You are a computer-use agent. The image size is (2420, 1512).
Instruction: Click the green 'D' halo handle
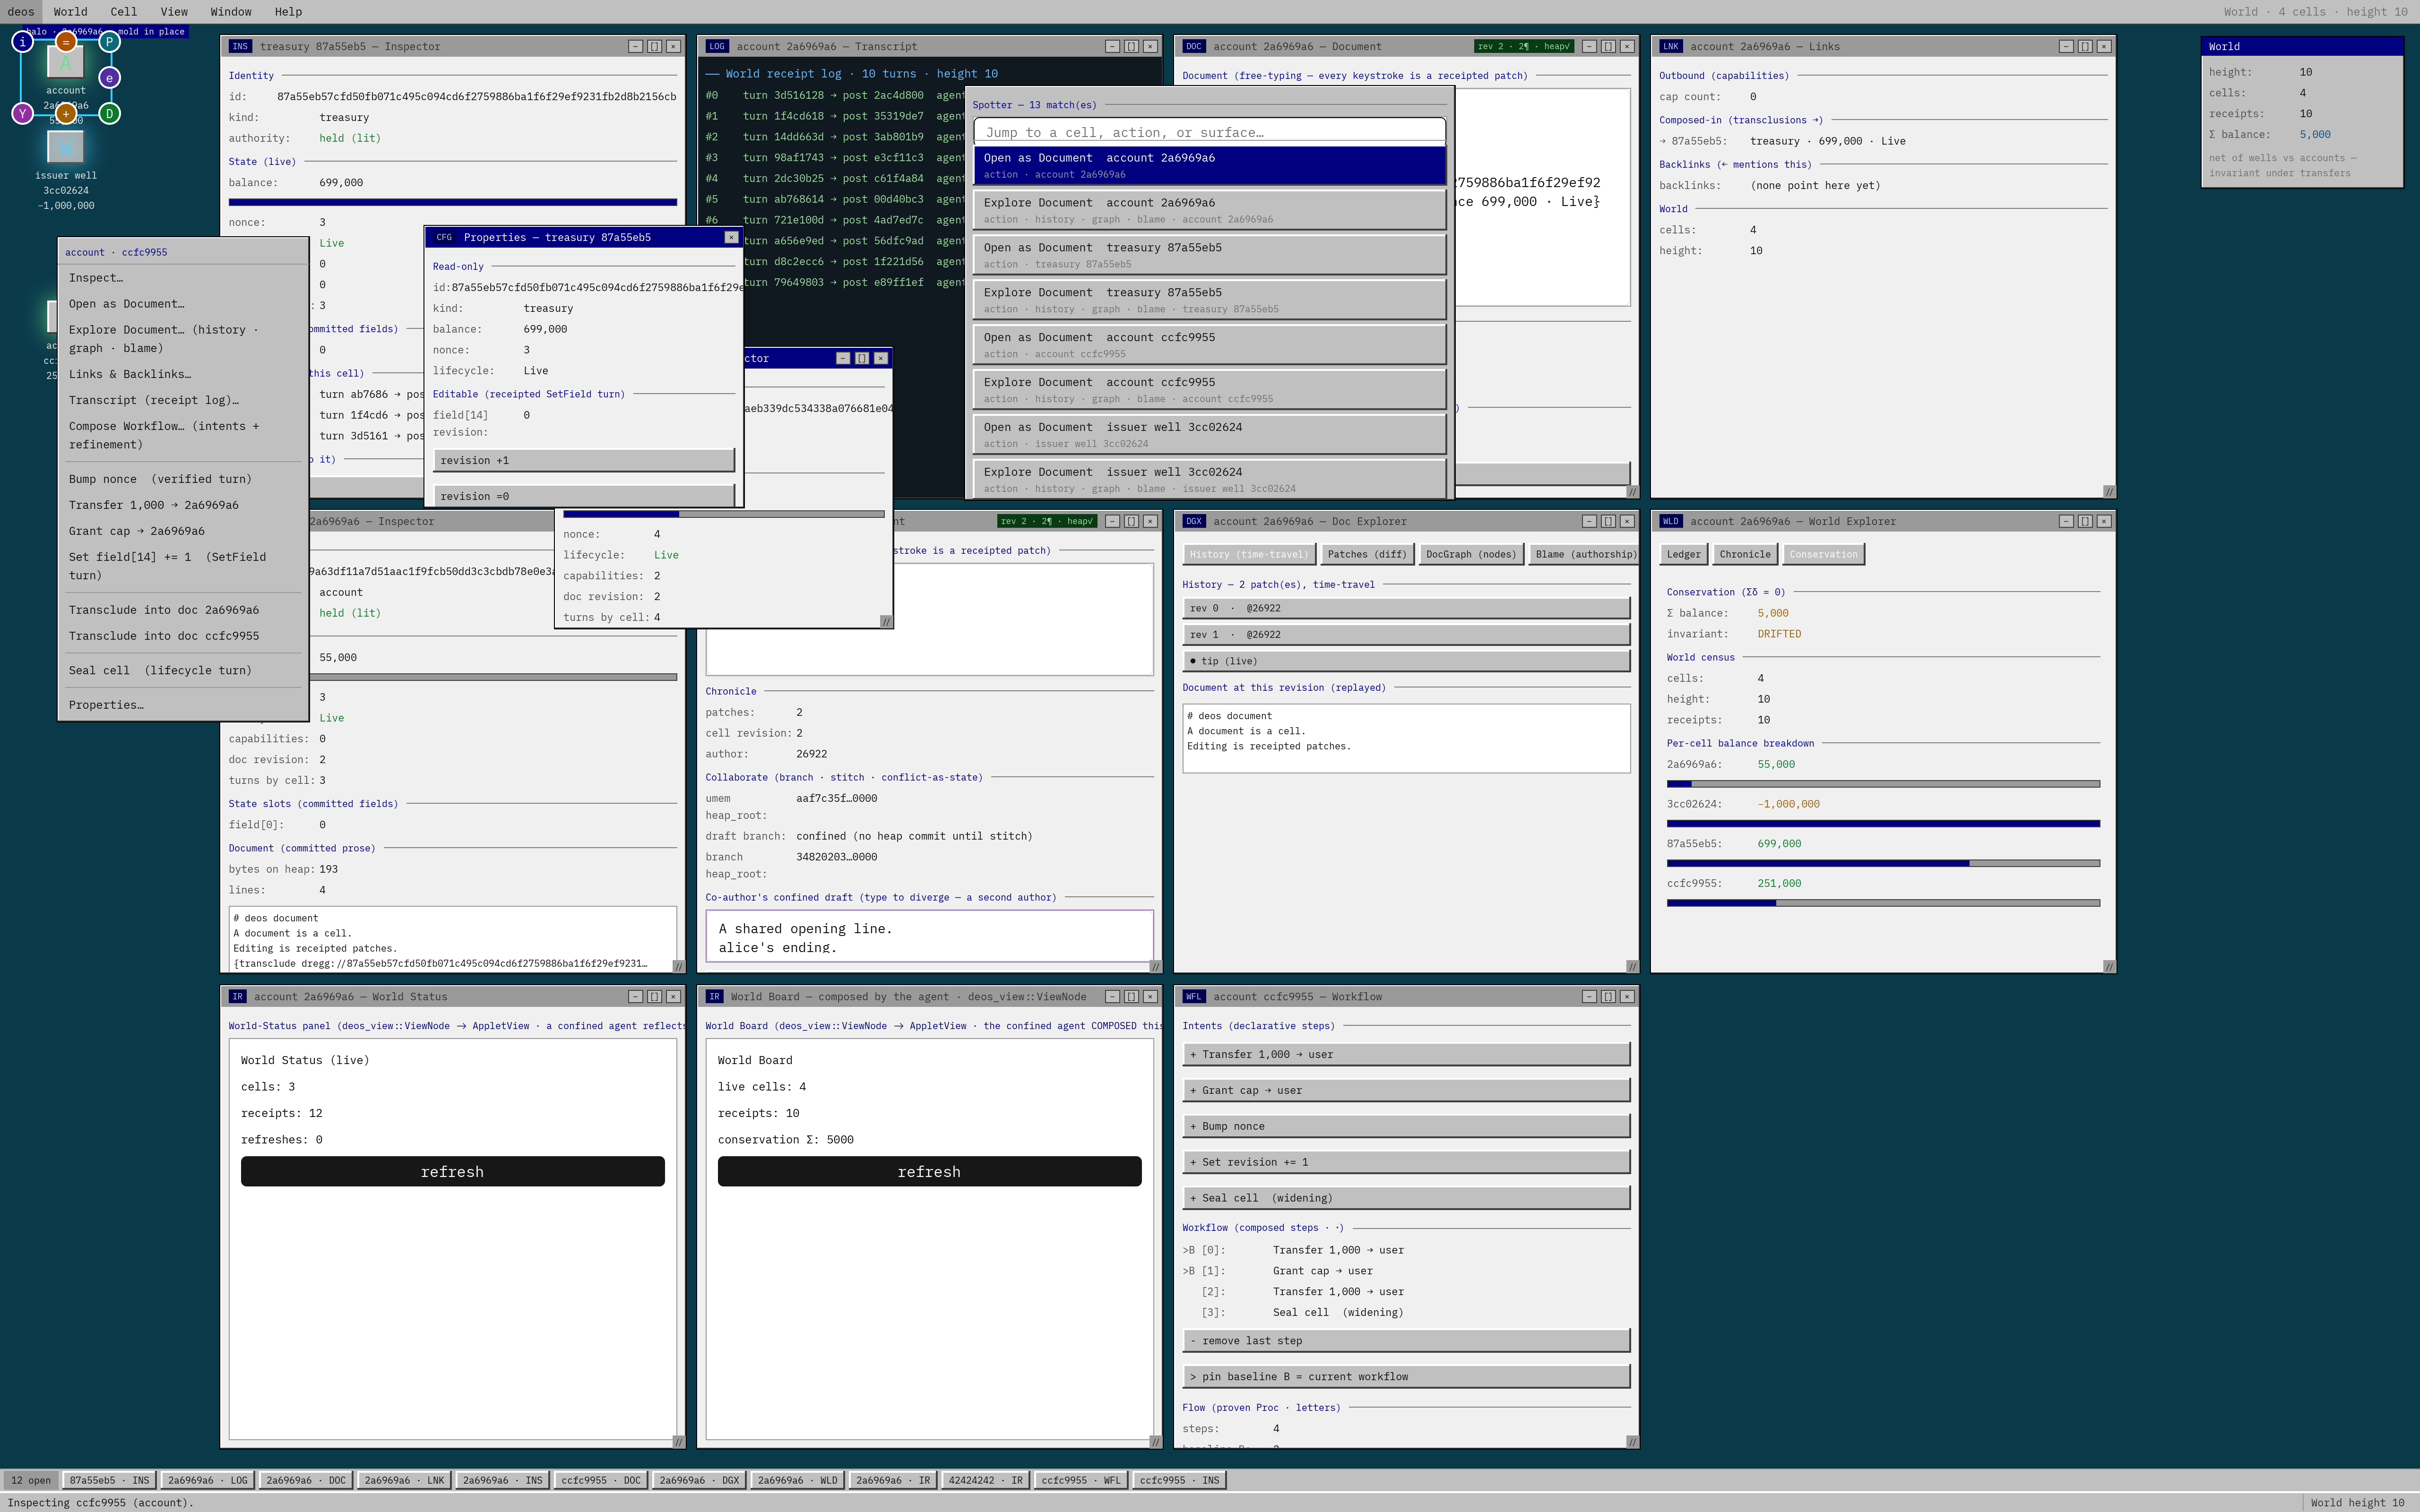point(110,114)
